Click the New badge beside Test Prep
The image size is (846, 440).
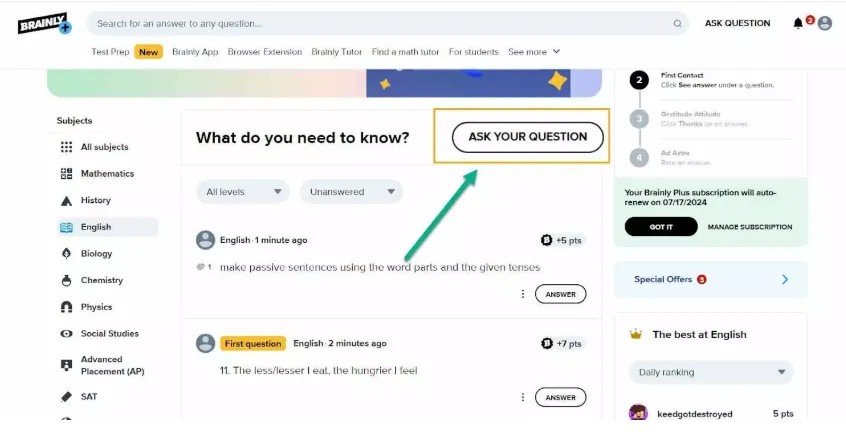tap(148, 52)
